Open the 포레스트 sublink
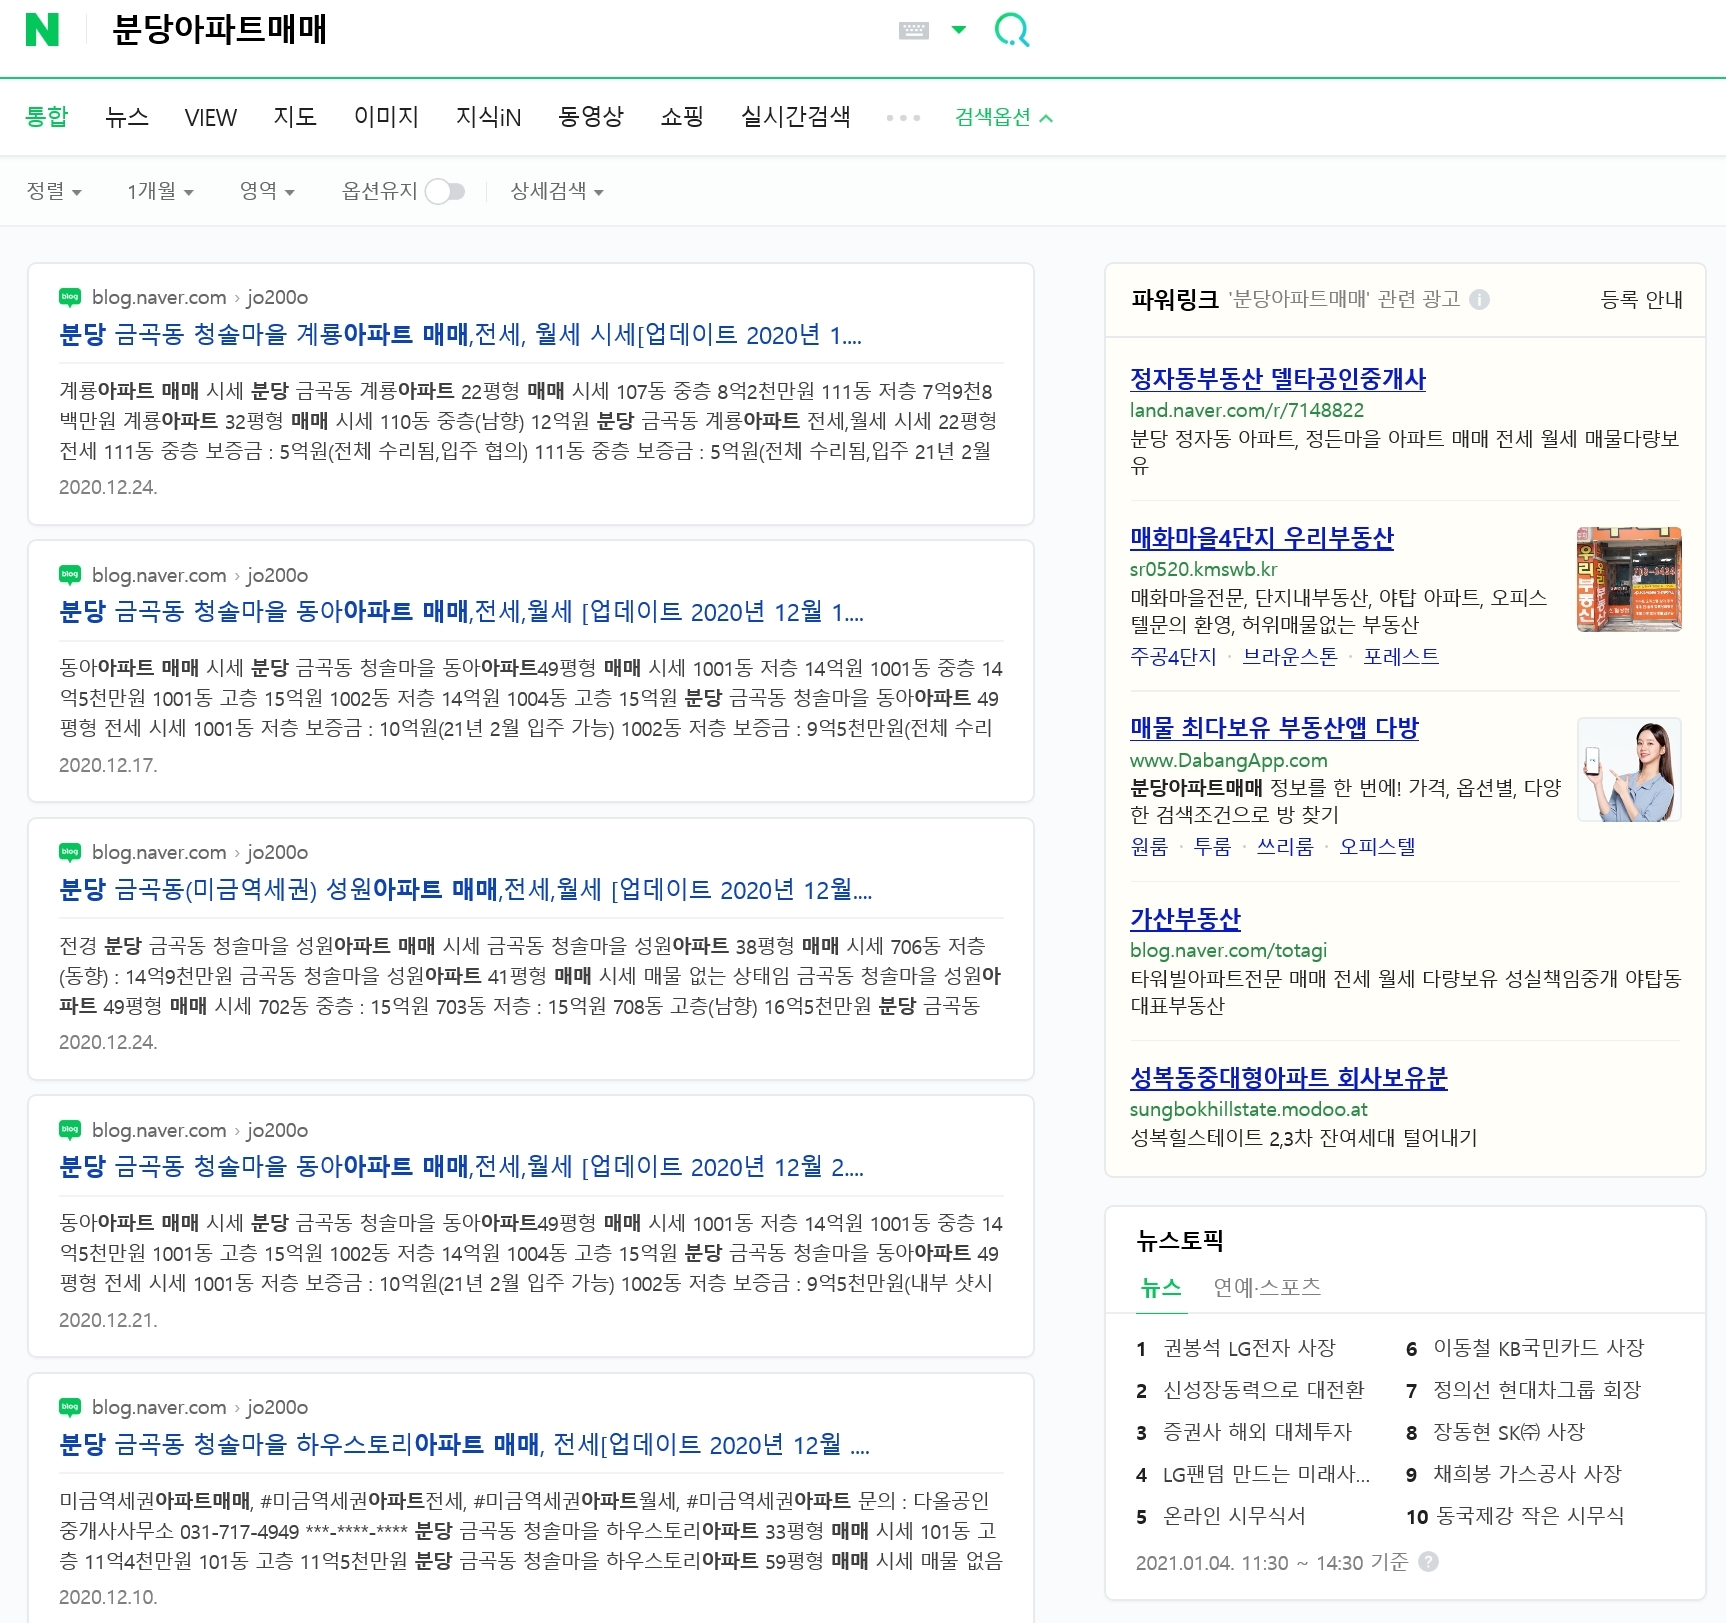The height and width of the screenshot is (1623, 1726). pyautogui.click(x=1400, y=656)
